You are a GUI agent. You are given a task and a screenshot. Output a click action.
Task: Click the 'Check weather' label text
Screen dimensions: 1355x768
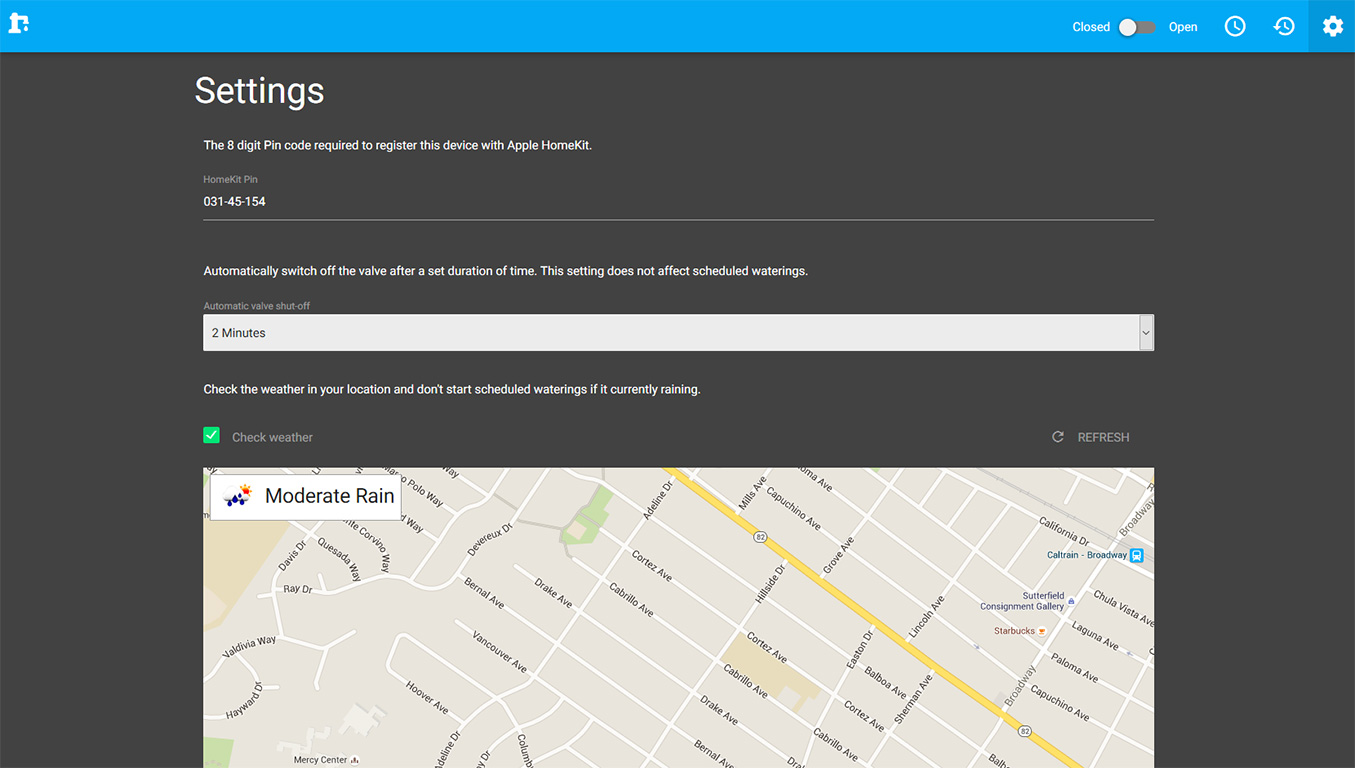(272, 437)
